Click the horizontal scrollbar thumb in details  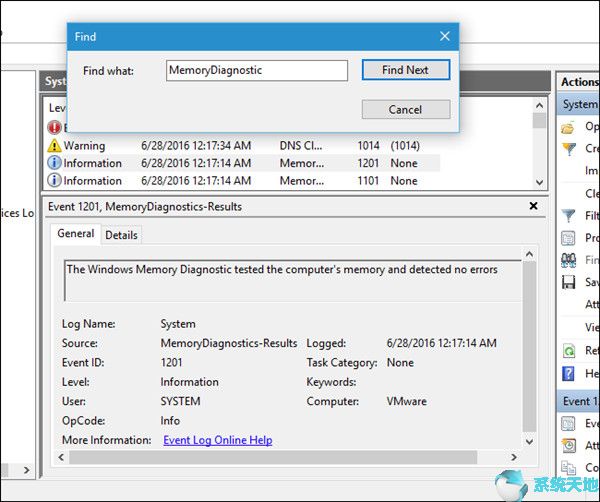point(273,457)
